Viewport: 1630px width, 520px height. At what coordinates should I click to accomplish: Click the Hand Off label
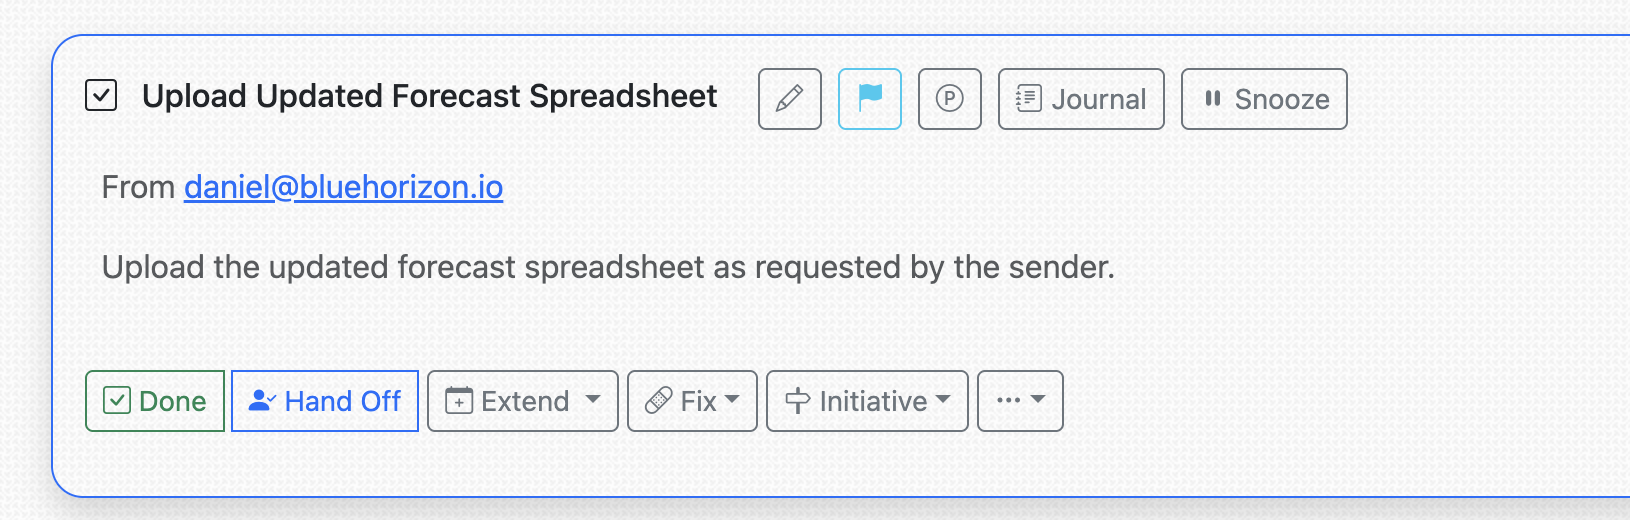342,401
